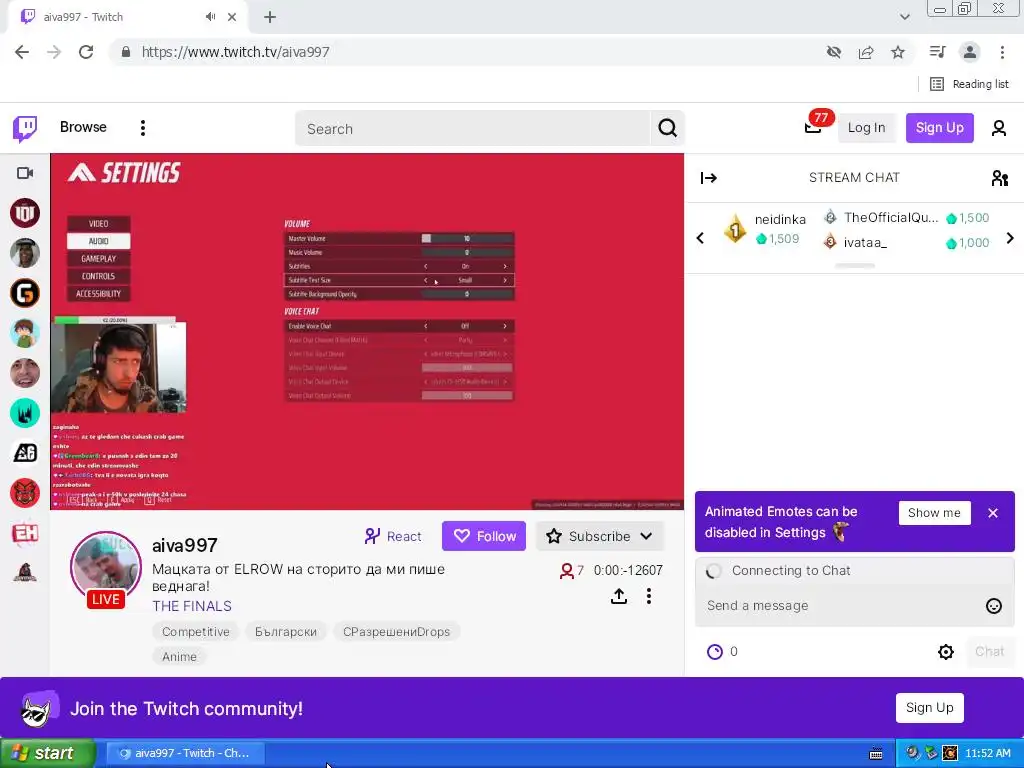
Task: Click the Anime tag
Action: click(x=179, y=656)
